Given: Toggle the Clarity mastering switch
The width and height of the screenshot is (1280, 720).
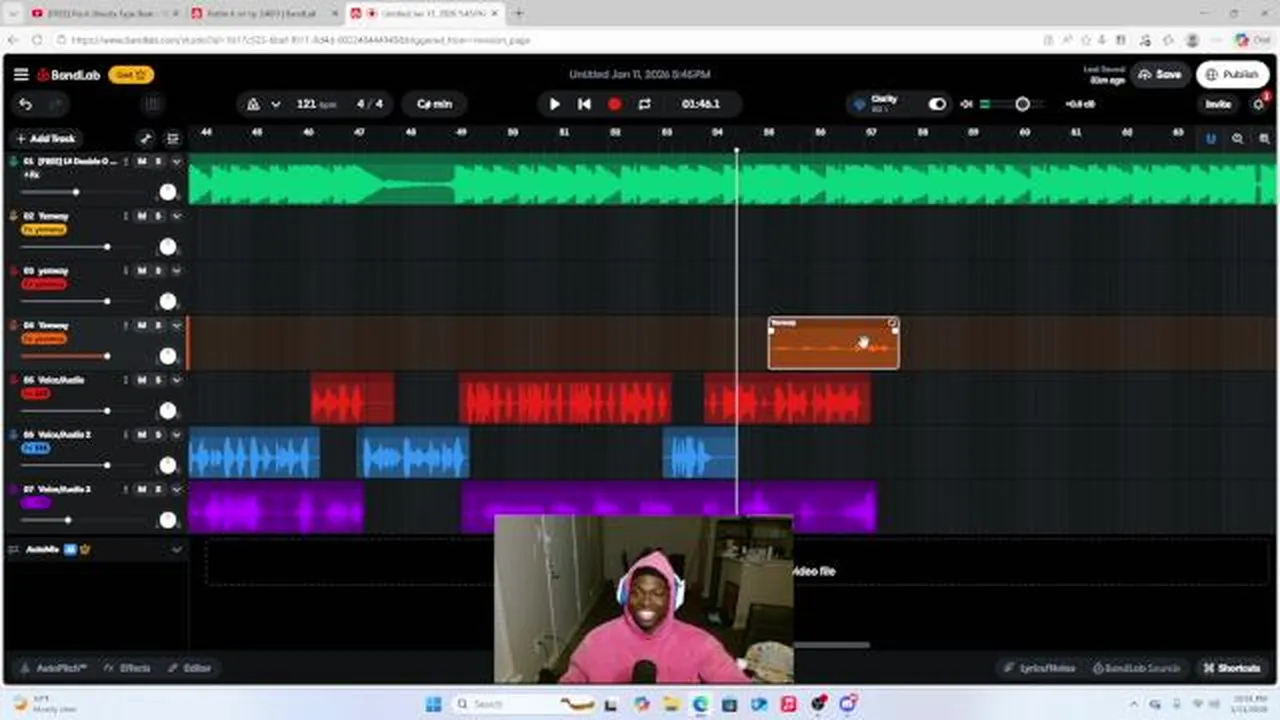Looking at the screenshot, I should [x=936, y=104].
